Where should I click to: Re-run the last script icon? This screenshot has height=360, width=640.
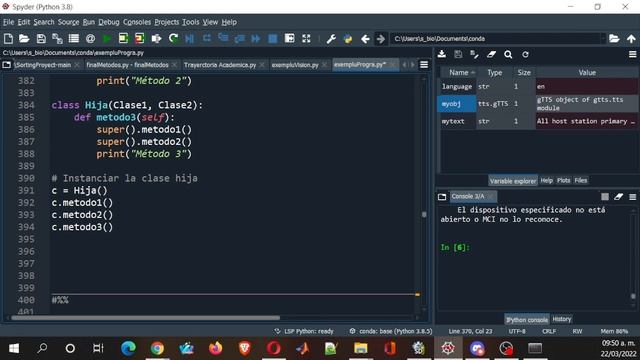coord(173,38)
